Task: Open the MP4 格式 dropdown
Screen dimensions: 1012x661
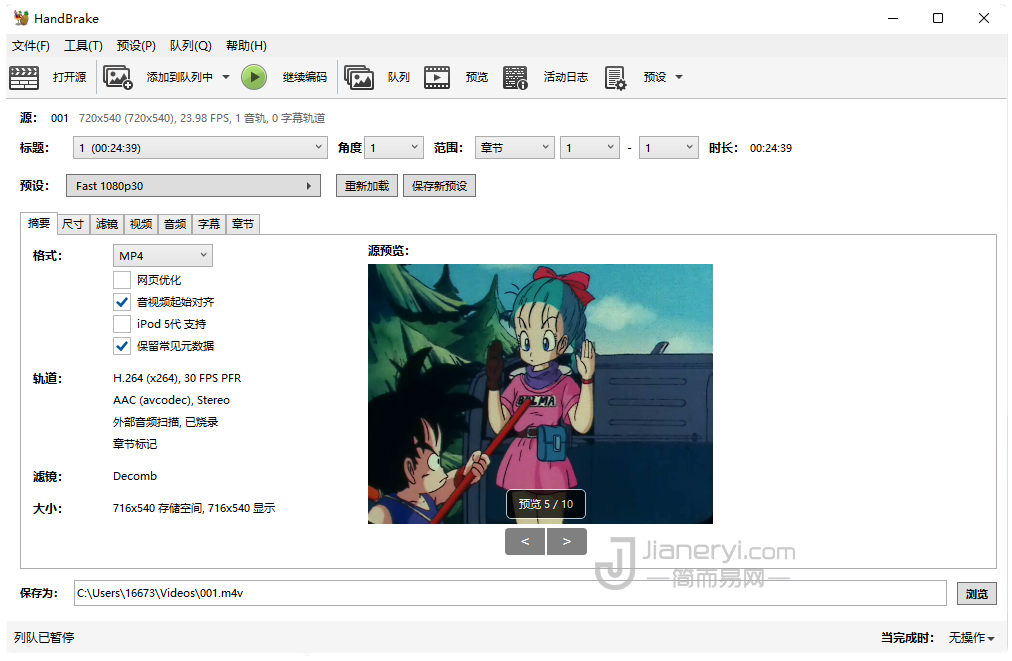Action: coord(163,256)
